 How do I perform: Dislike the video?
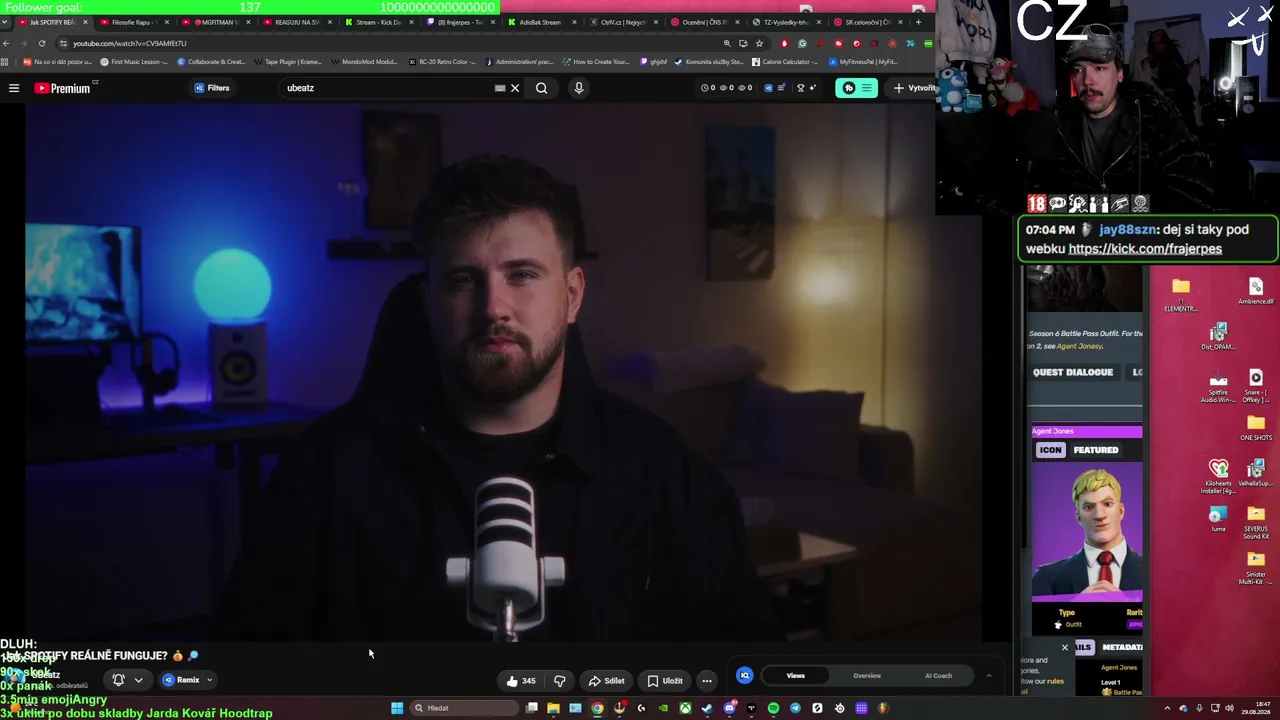click(559, 681)
